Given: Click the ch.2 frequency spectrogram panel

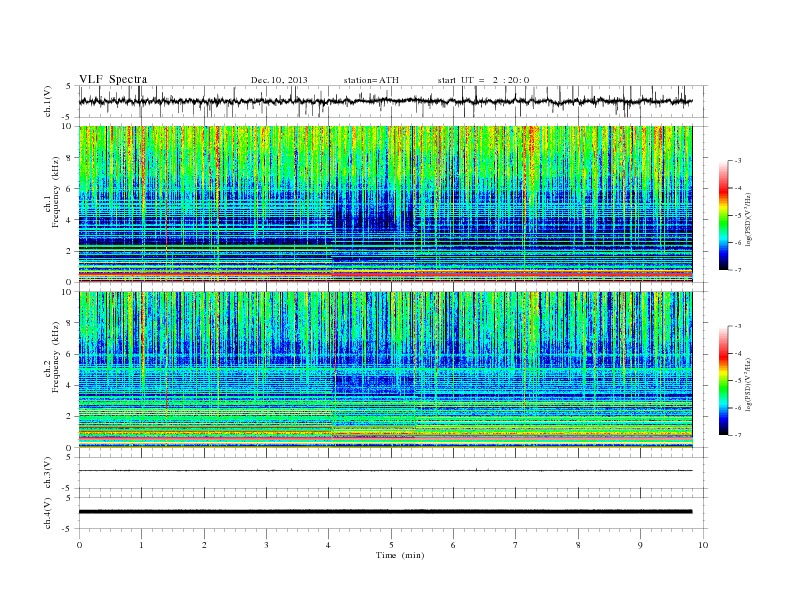Looking at the screenshot, I should pos(385,369).
